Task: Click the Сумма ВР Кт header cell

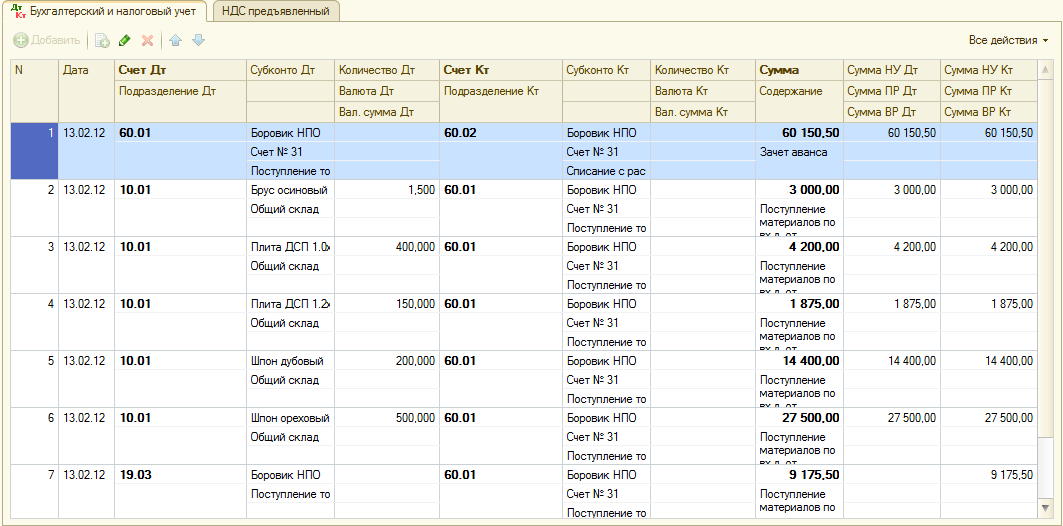Action: 988,112
